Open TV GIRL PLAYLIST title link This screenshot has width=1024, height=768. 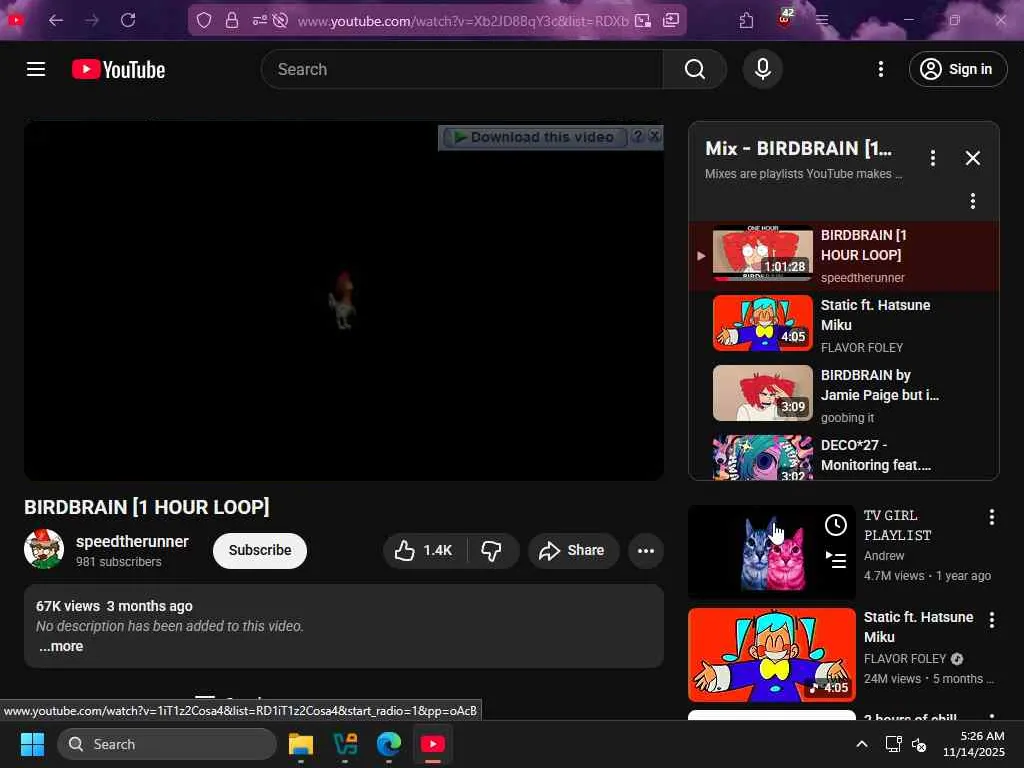click(x=897, y=525)
